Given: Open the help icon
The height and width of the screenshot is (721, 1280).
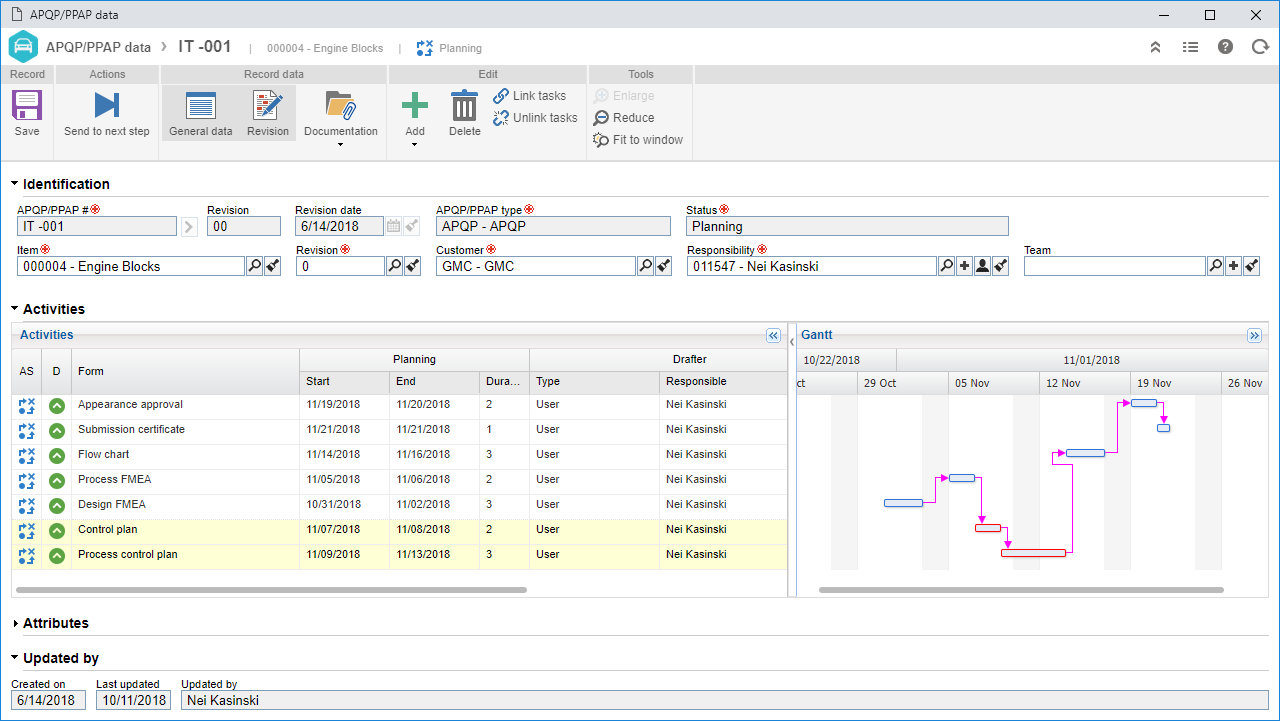Looking at the screenshot, I should [1225, 47].
